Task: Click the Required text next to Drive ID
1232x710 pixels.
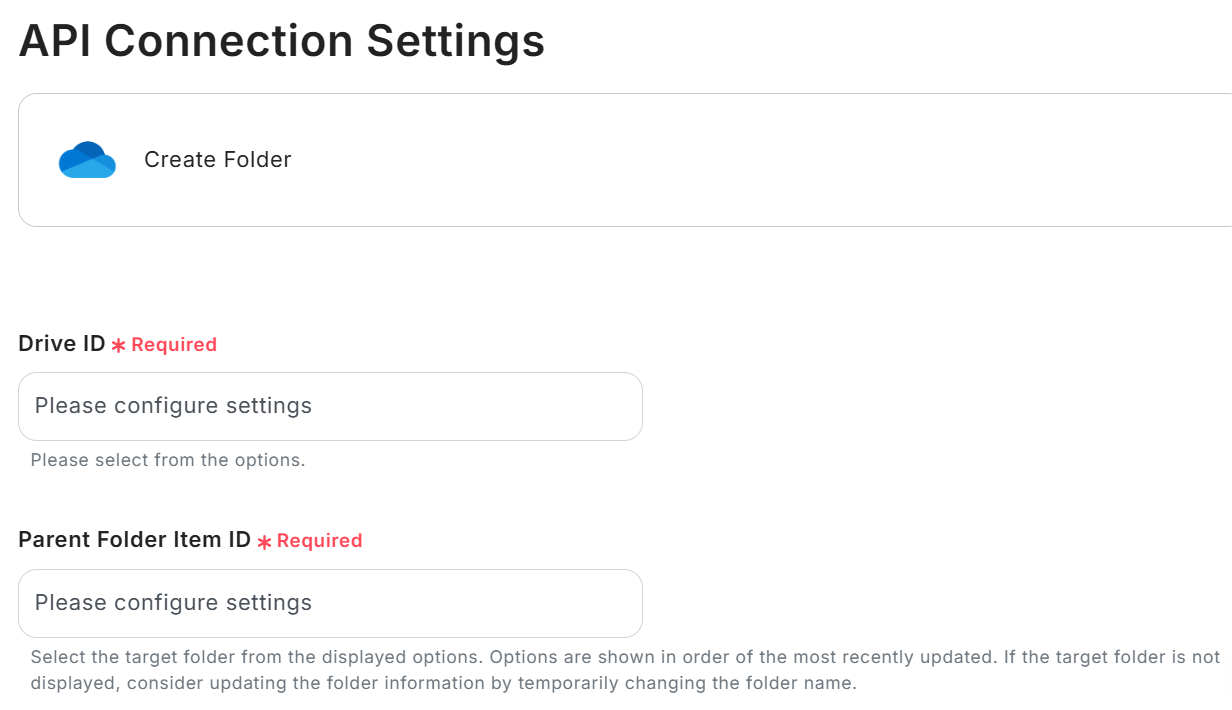Action: click(174, 345)
